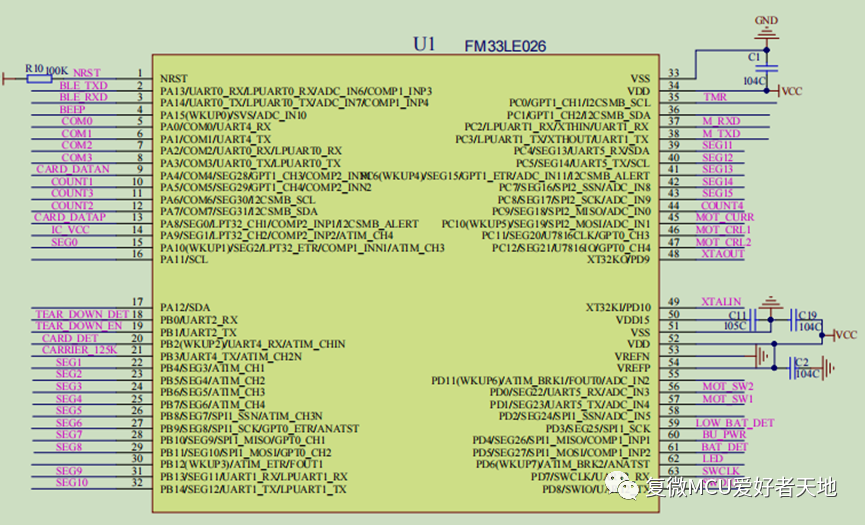
Task: Select the COUNT1 net label
Action: (72, 181)
